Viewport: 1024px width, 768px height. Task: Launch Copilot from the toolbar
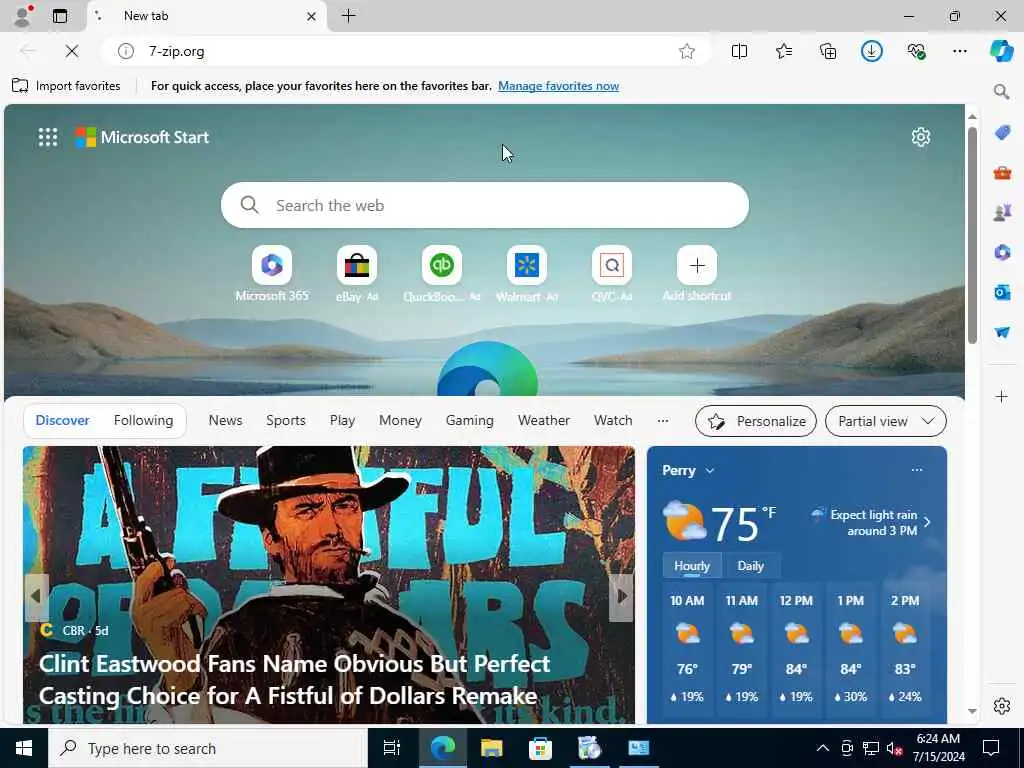coord(1002,51)
